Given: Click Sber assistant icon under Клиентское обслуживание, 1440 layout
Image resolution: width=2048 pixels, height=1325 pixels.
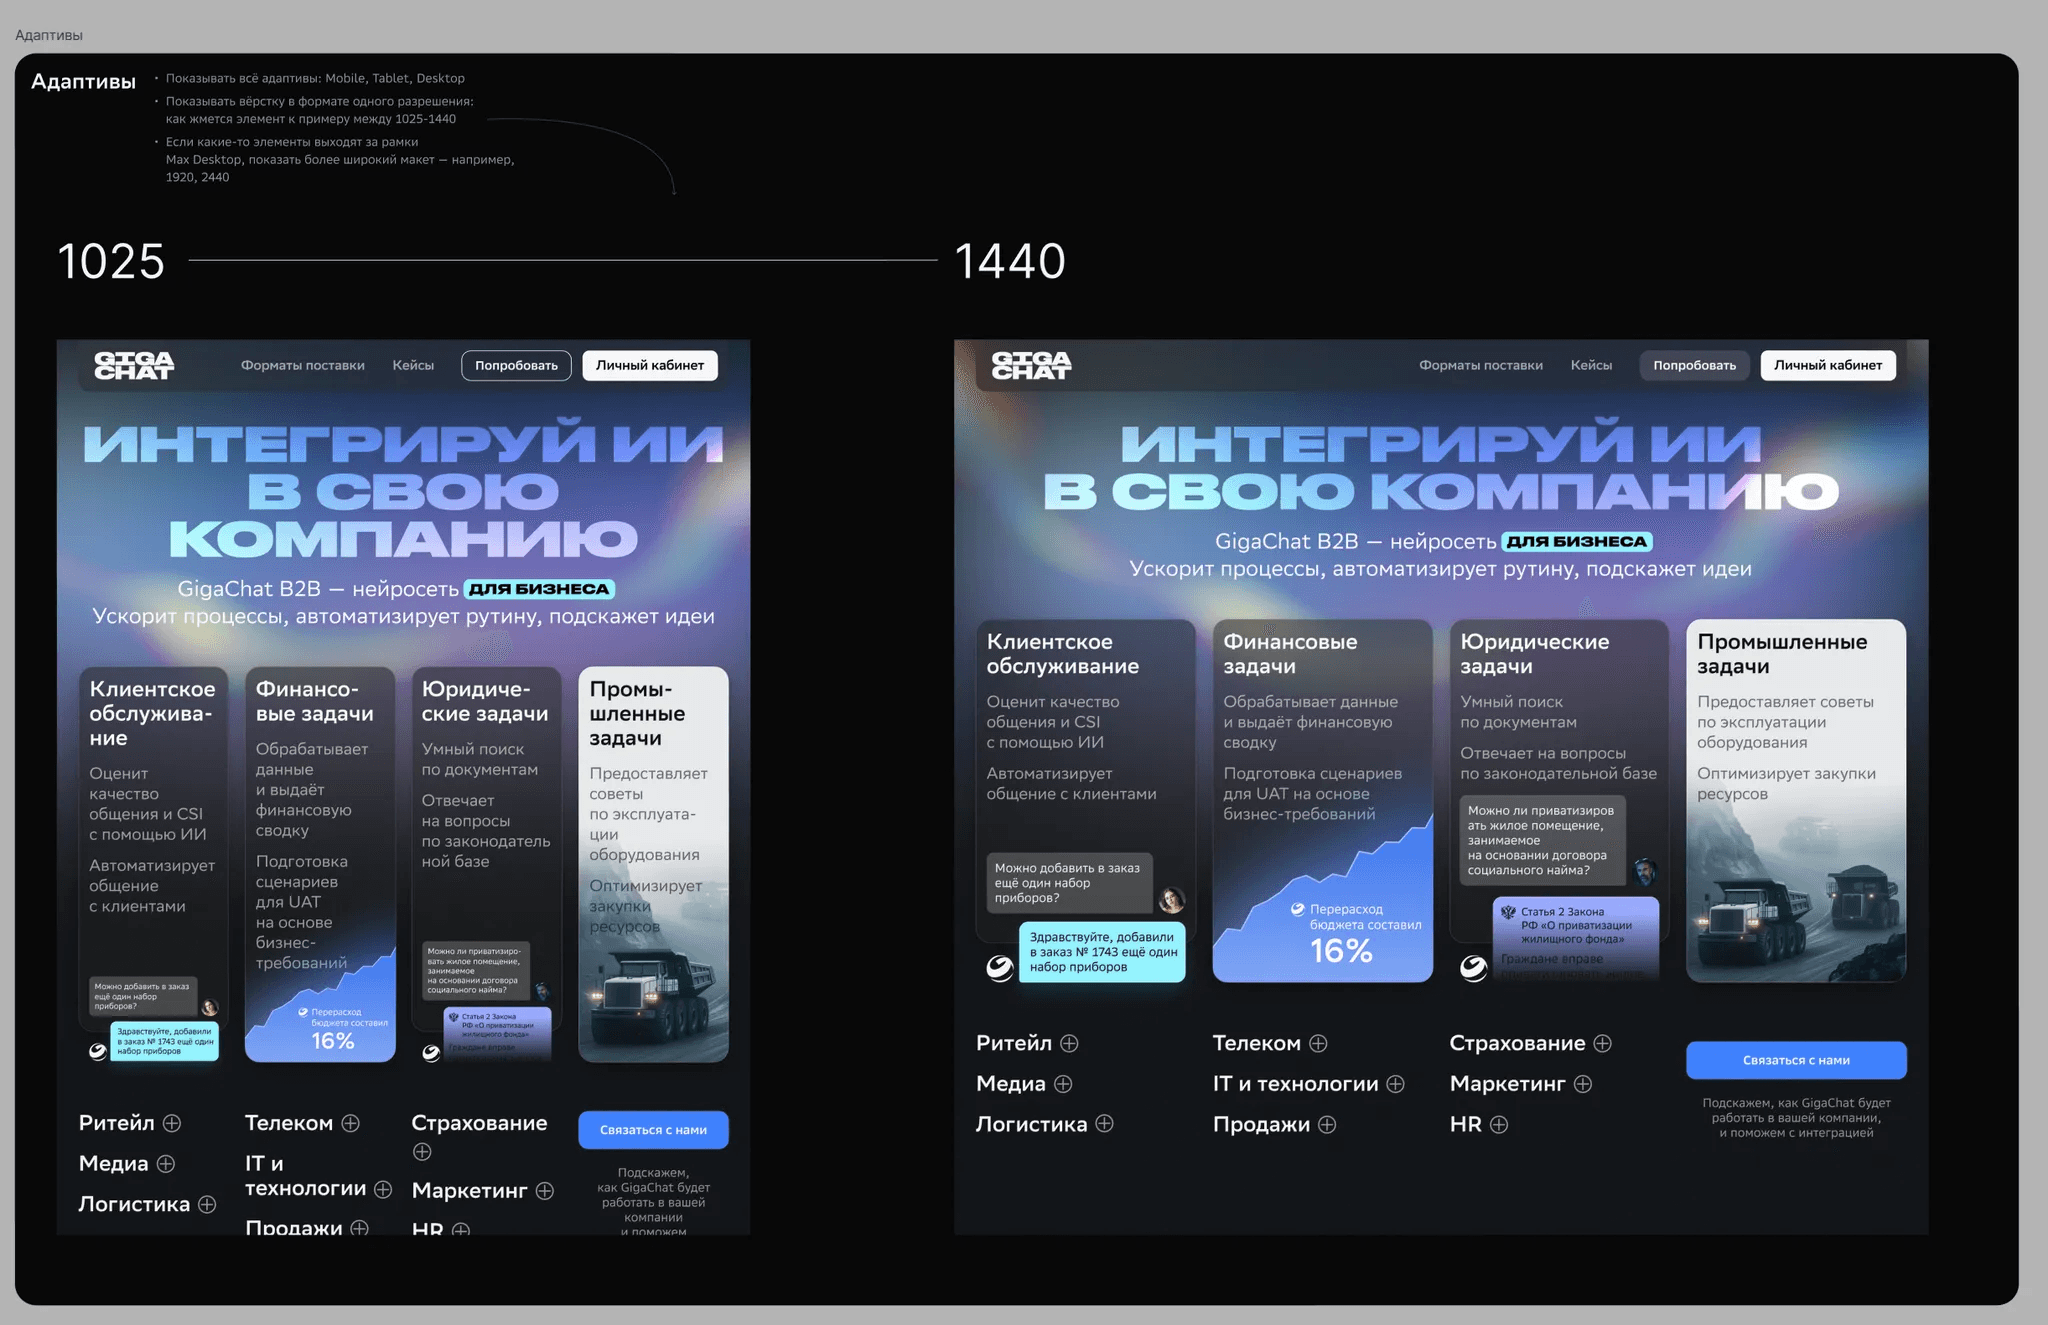Looking at the screenshot, I should (x=999, y=967).
